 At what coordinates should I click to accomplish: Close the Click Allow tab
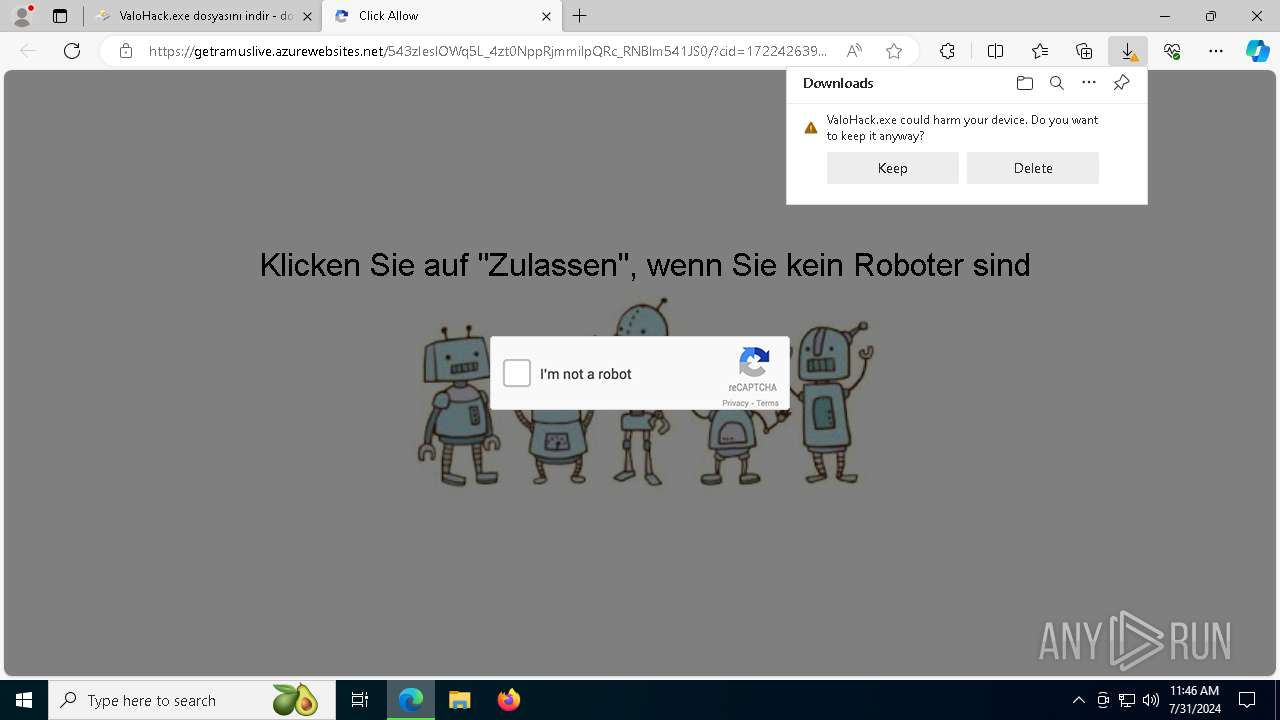click(547, 16)
